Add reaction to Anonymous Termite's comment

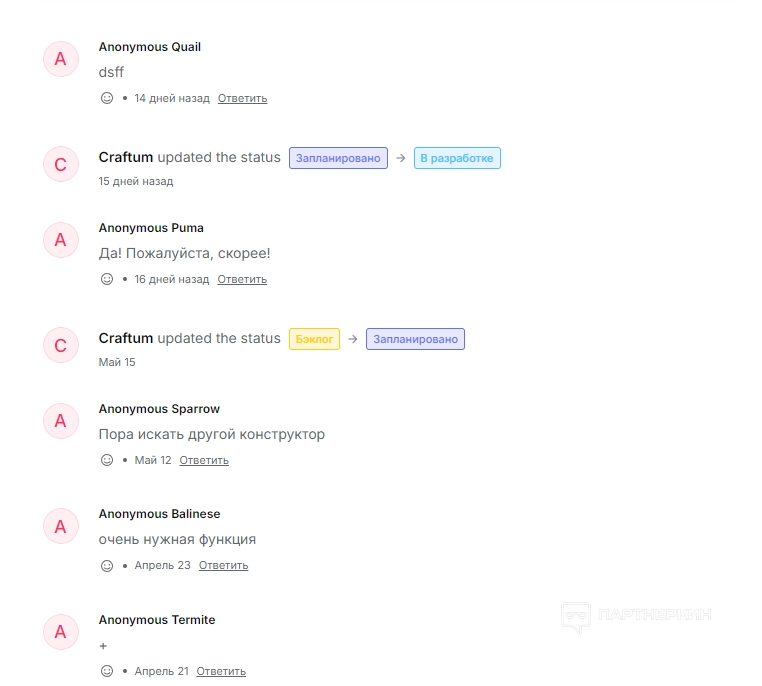[107, 671]
